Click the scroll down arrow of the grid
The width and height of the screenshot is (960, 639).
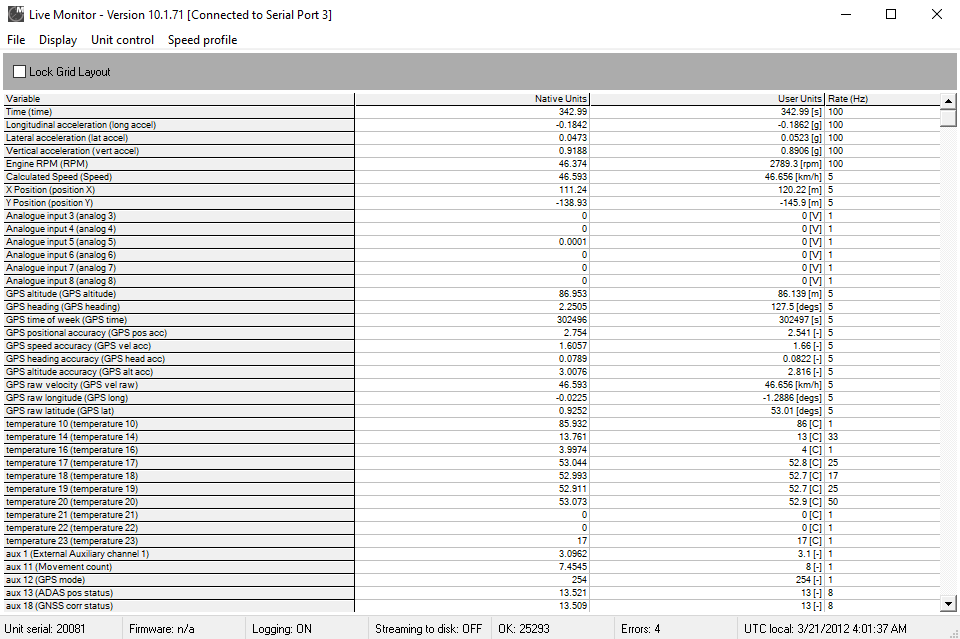(x=948, y=604)
